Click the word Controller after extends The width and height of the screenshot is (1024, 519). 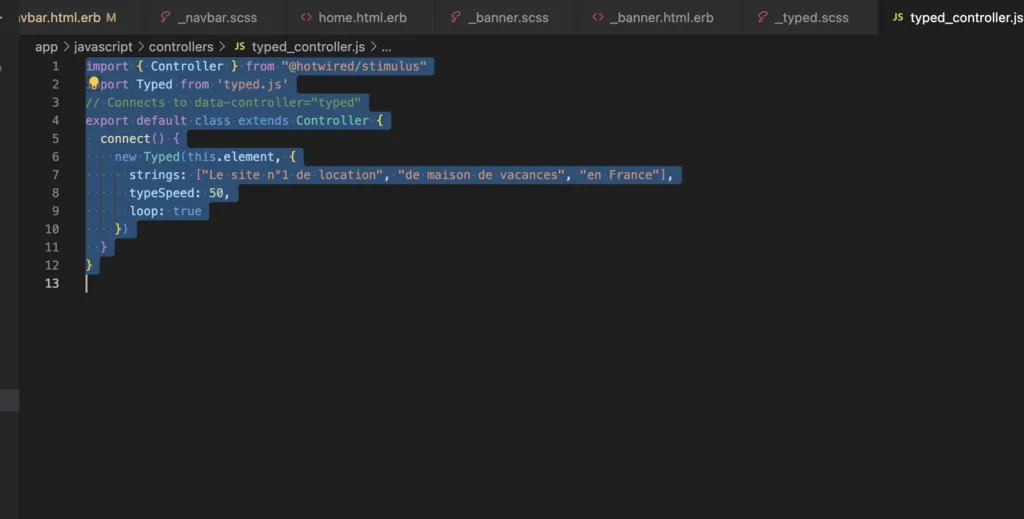[x=332, y=120]
